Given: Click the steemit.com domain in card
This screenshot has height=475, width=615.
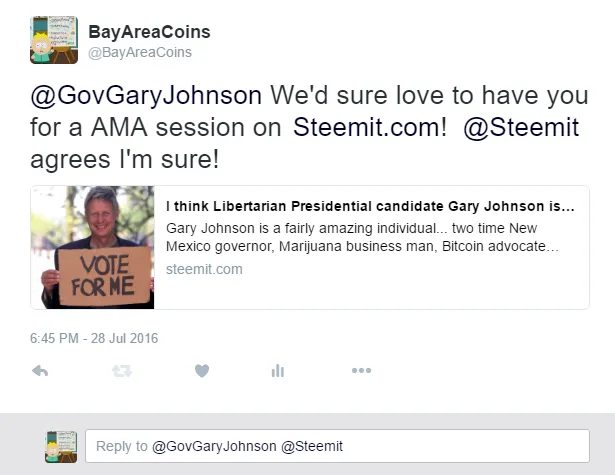Looking at the screenshot, I should pyautogui.click(x=204, y=269).
